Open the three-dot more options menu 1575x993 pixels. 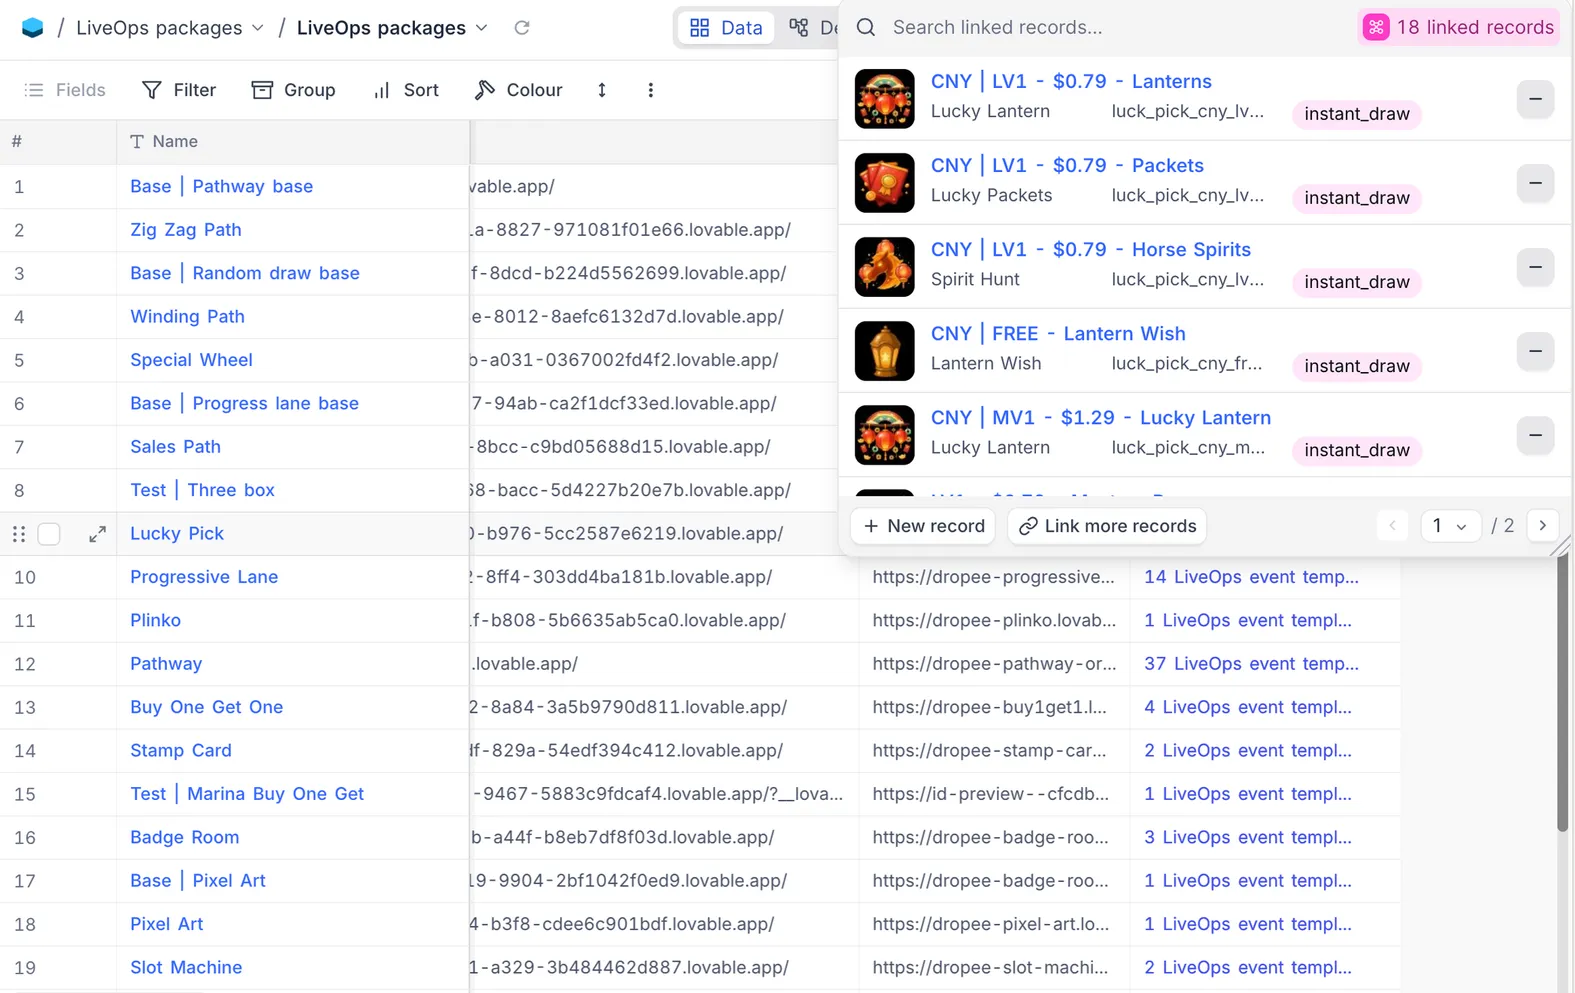(651, 90)
